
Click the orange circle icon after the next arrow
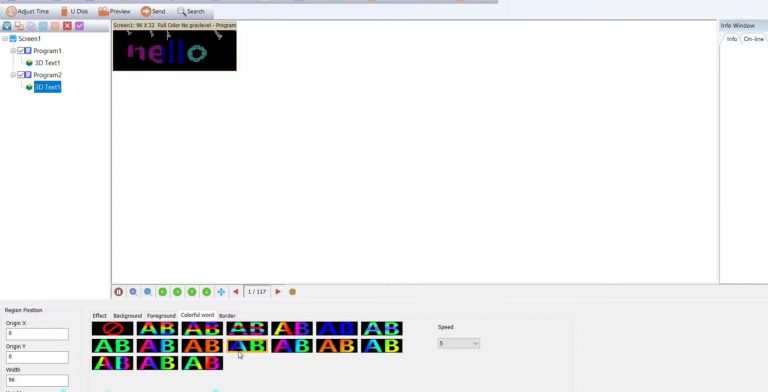(292, 292)
